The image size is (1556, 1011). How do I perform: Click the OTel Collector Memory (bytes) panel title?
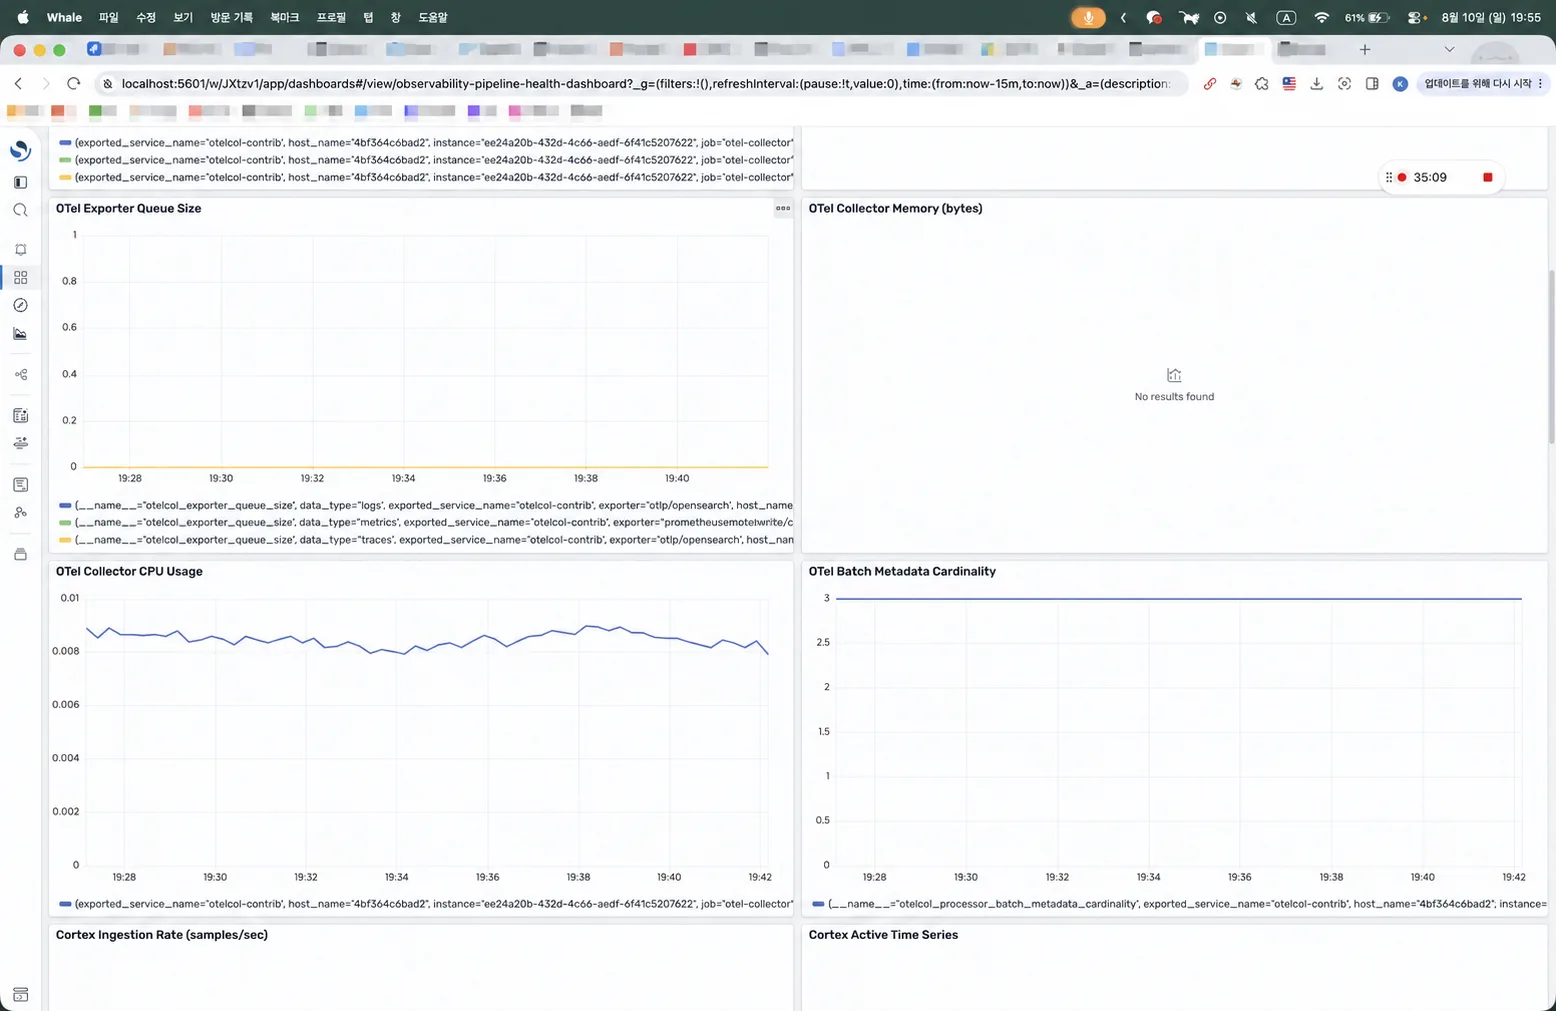click(x=895, y=208)
